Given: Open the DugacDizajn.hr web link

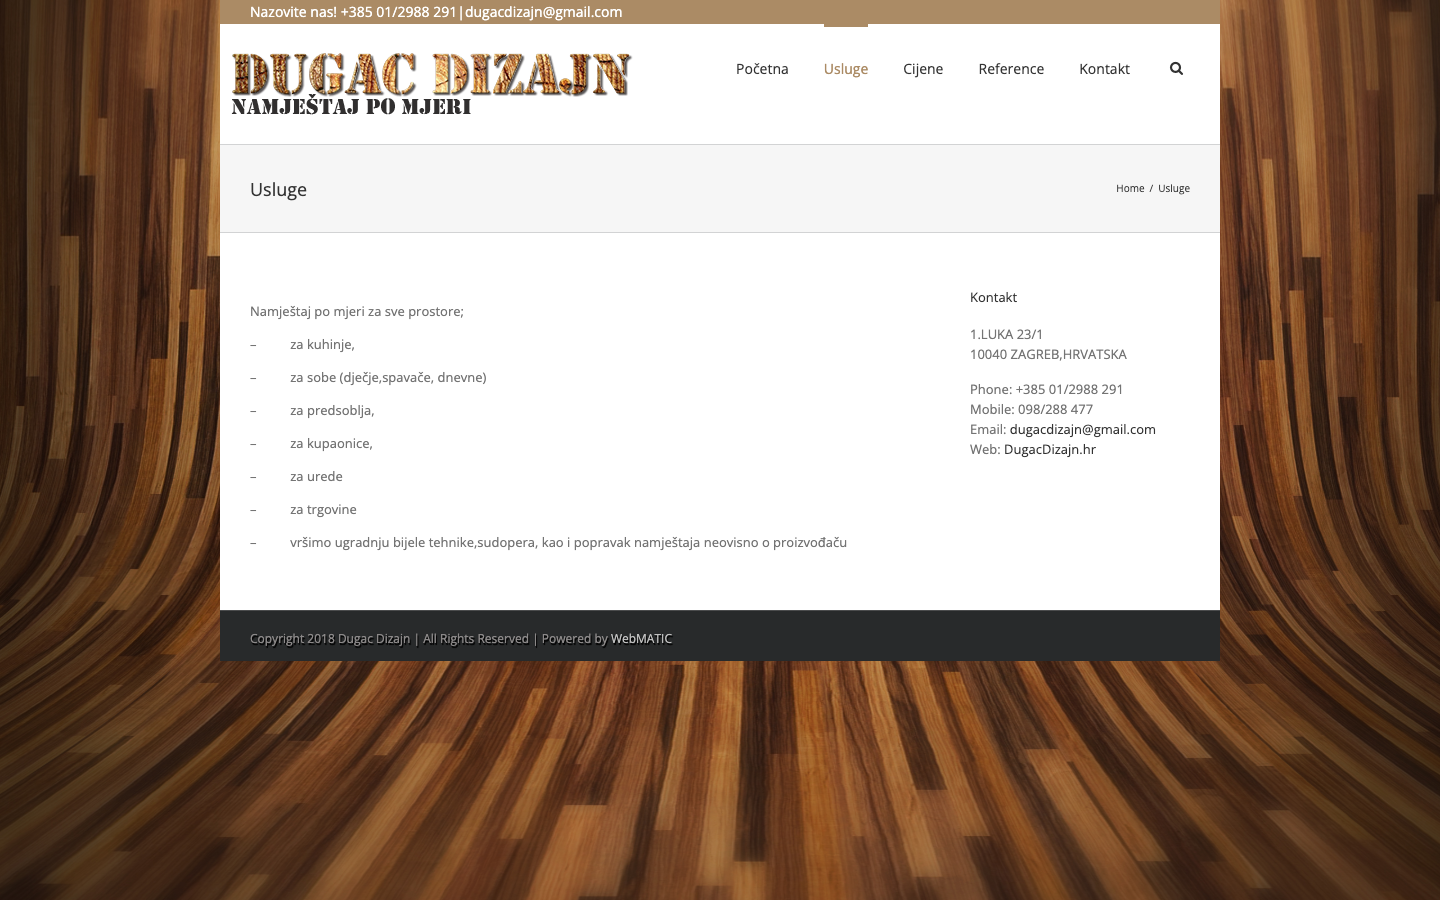Looking at the screenshot, I should [1049, 449].
